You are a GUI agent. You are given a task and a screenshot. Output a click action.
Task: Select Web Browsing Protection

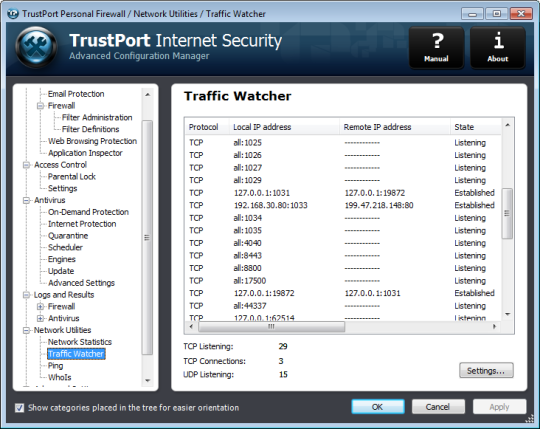[92, 141]
